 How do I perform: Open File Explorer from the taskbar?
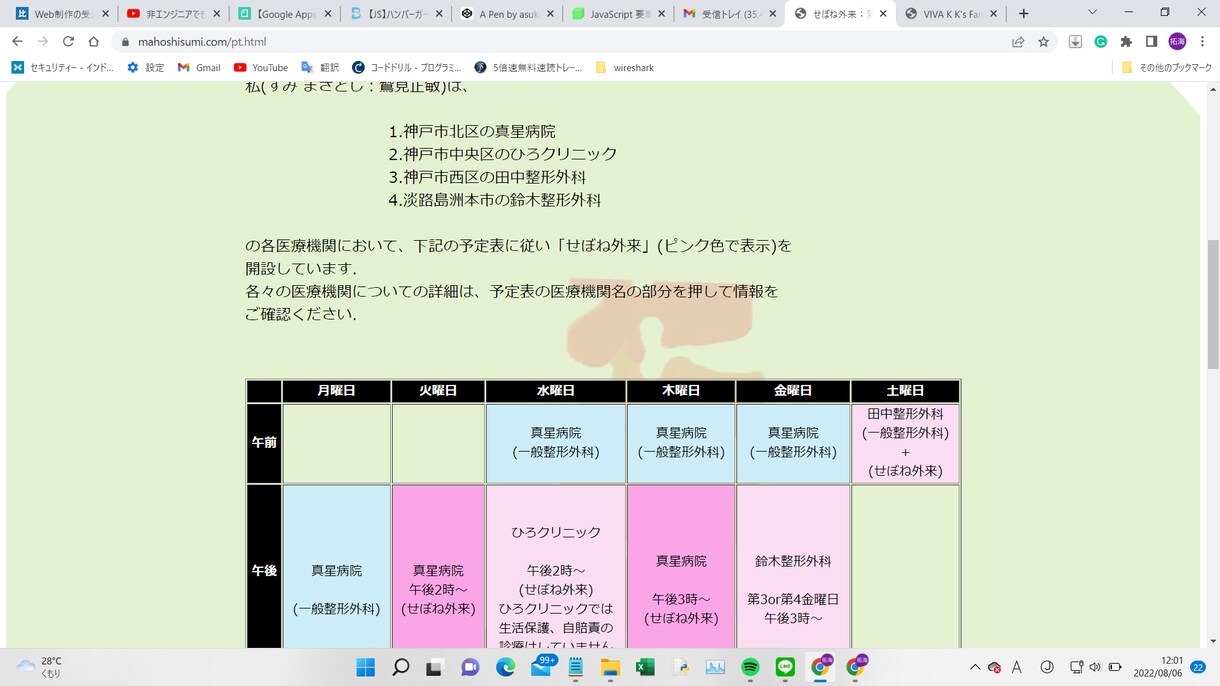point(610,667)
